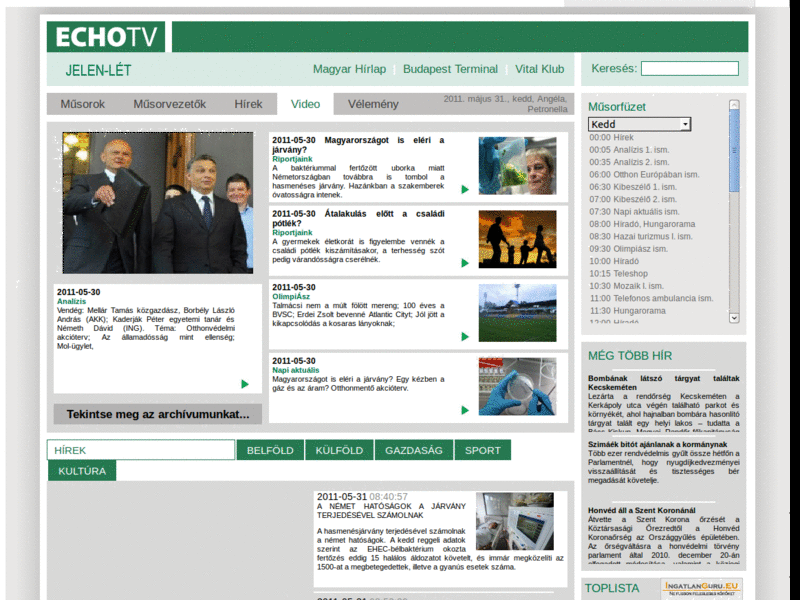Open the Vélemény tab
Image resolution: width=800 pixels, height=600 pixels.
click(x=373, y=104)
